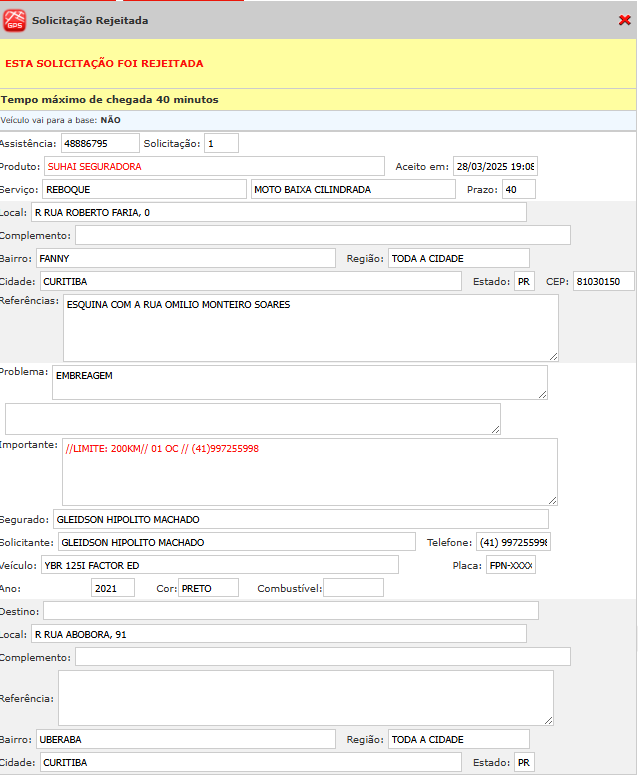Select the Solicitação number field
The image size is (638, 783).
(x=221, y=143)
